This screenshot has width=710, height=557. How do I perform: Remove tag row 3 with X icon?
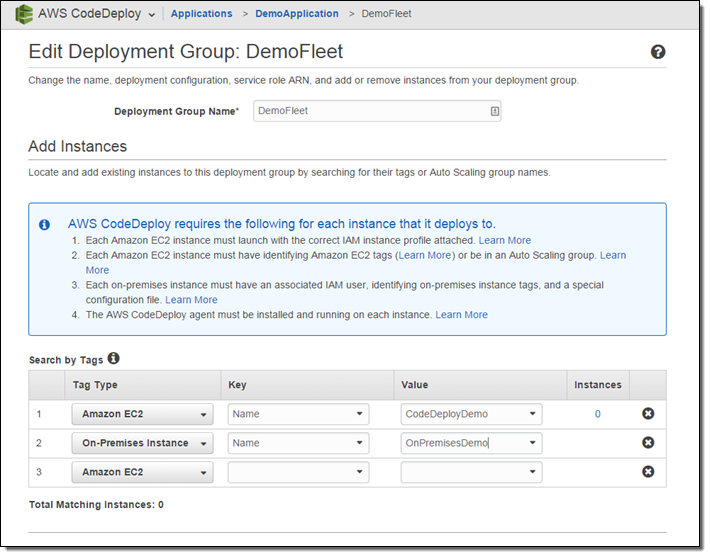coord(648,472)
